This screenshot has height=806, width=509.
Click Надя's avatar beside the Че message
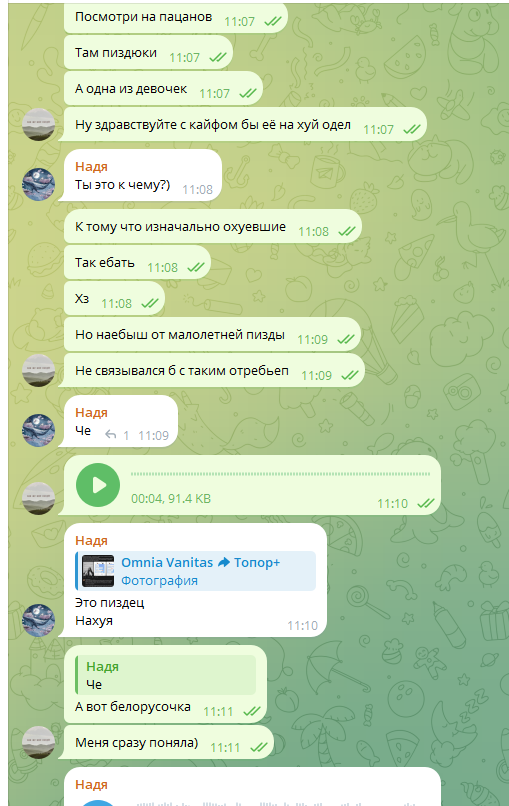click(x=39, y=430)
